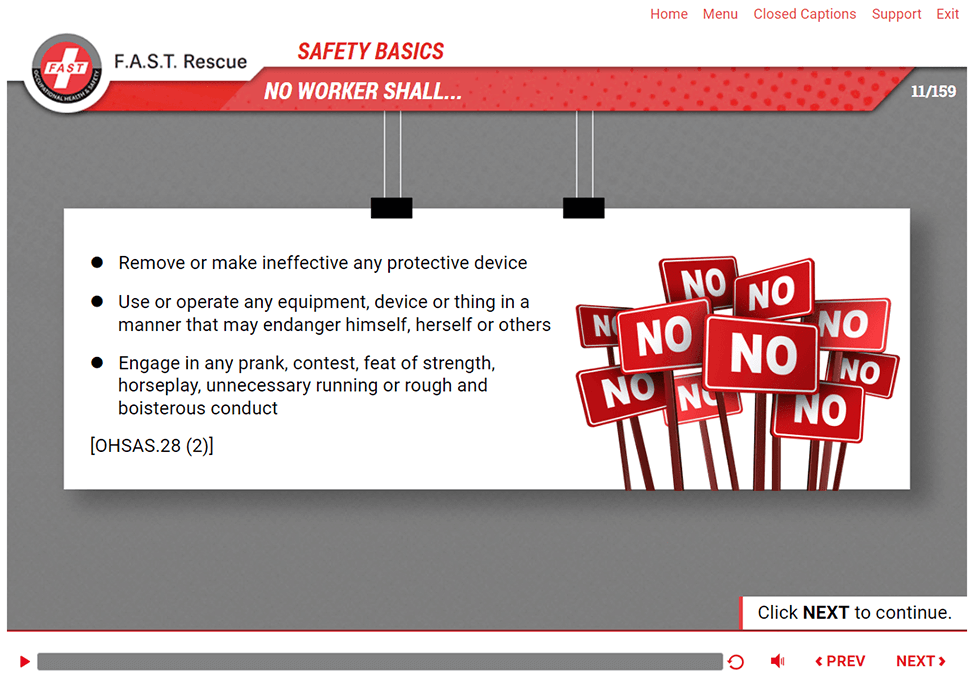Click the right black binder clip
The image size is (974, 687).
(x=583, y=207)
